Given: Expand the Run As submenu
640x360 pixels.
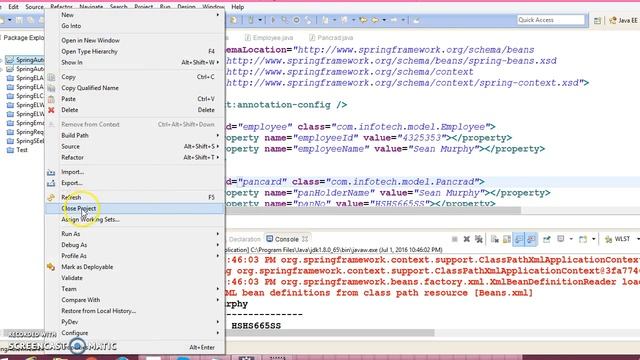Looking at the screenshot, I should tap(135, 234).
